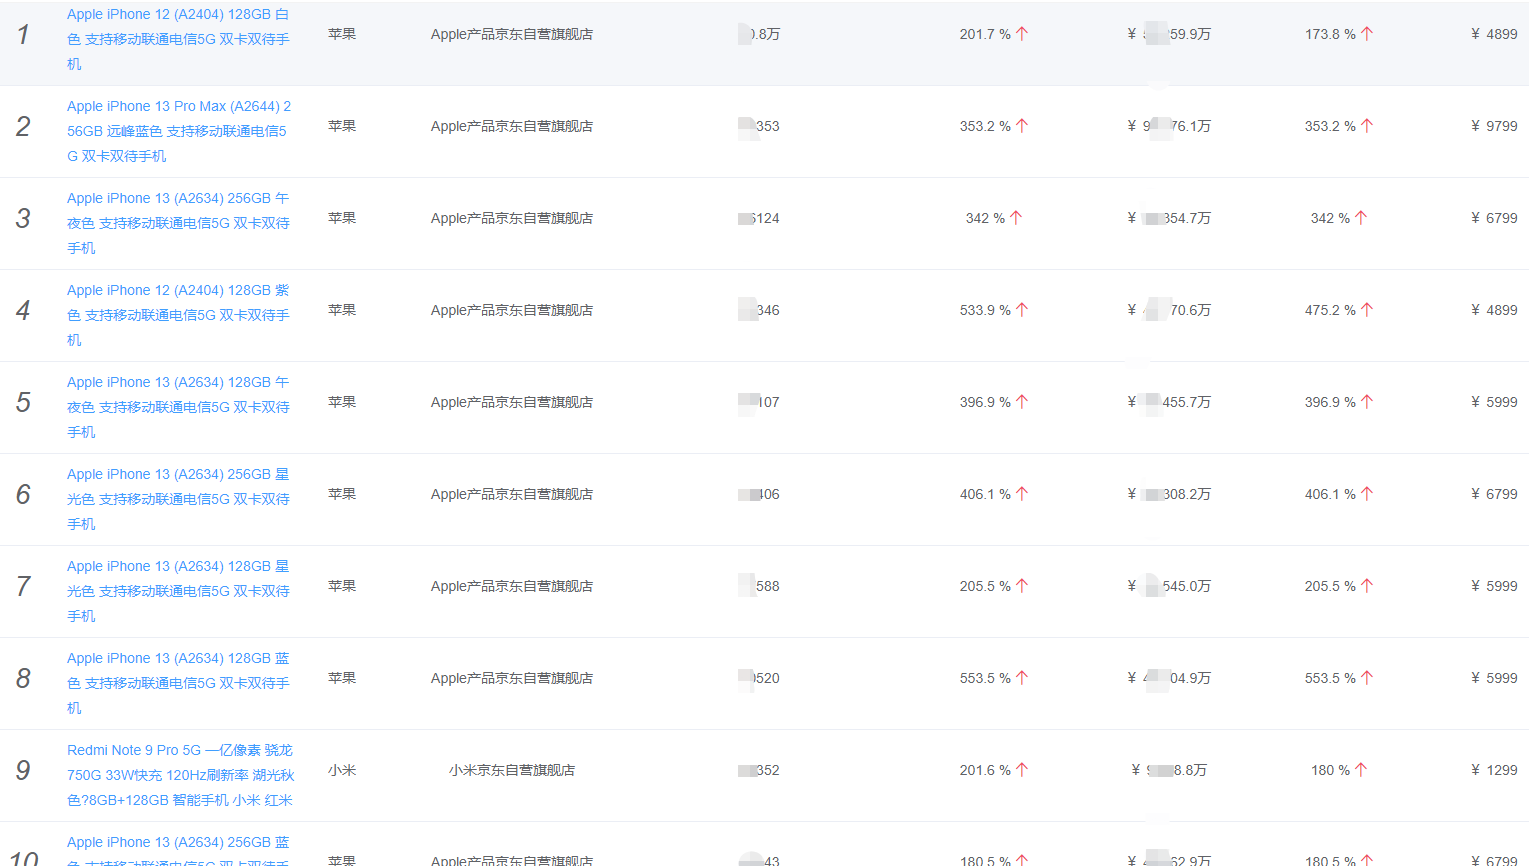Click the up arrow beside 201.6 %
Viewport: 1529px width, 866px height.
pos(1022,770)
